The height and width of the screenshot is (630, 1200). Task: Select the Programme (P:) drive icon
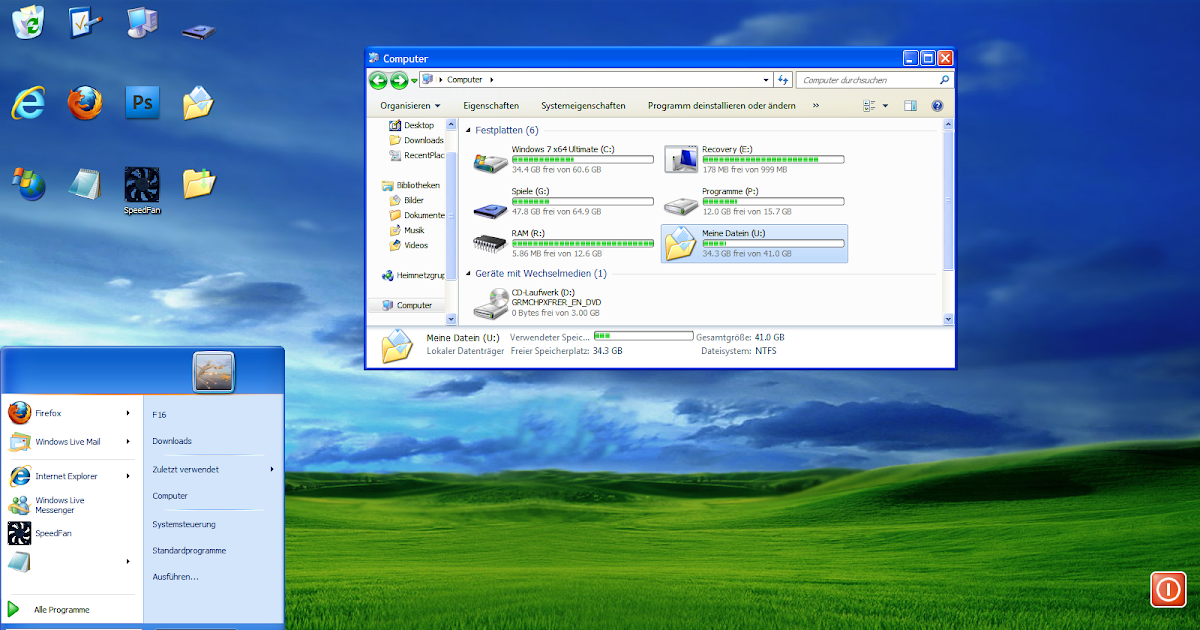pyautogui.click(x=681, y=204)
